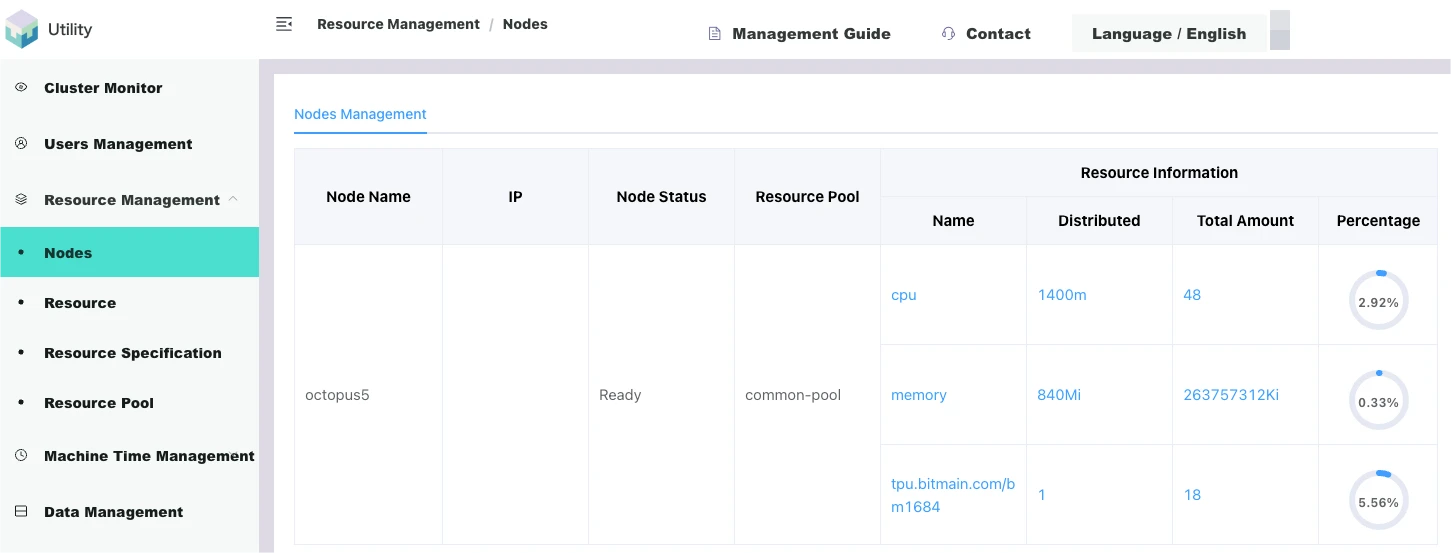Click the document icon next to Management Guide
The height and width of the screenshot is (553, 1451).
pos(714,34)
